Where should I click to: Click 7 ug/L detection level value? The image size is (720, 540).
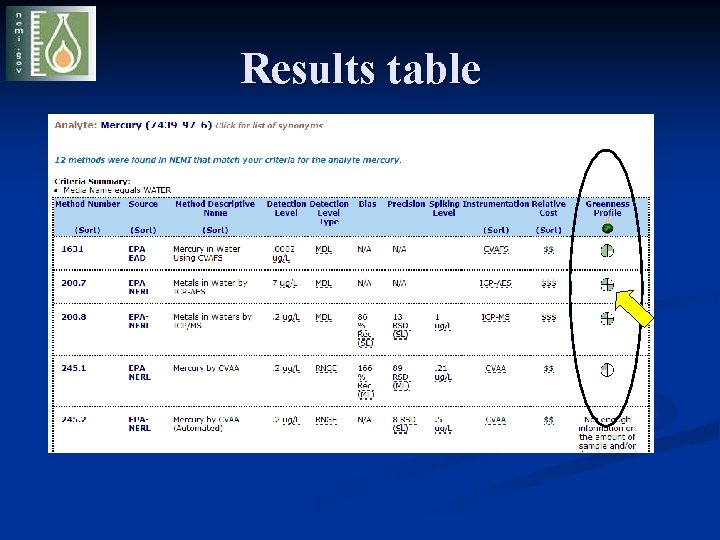point(284,283)
